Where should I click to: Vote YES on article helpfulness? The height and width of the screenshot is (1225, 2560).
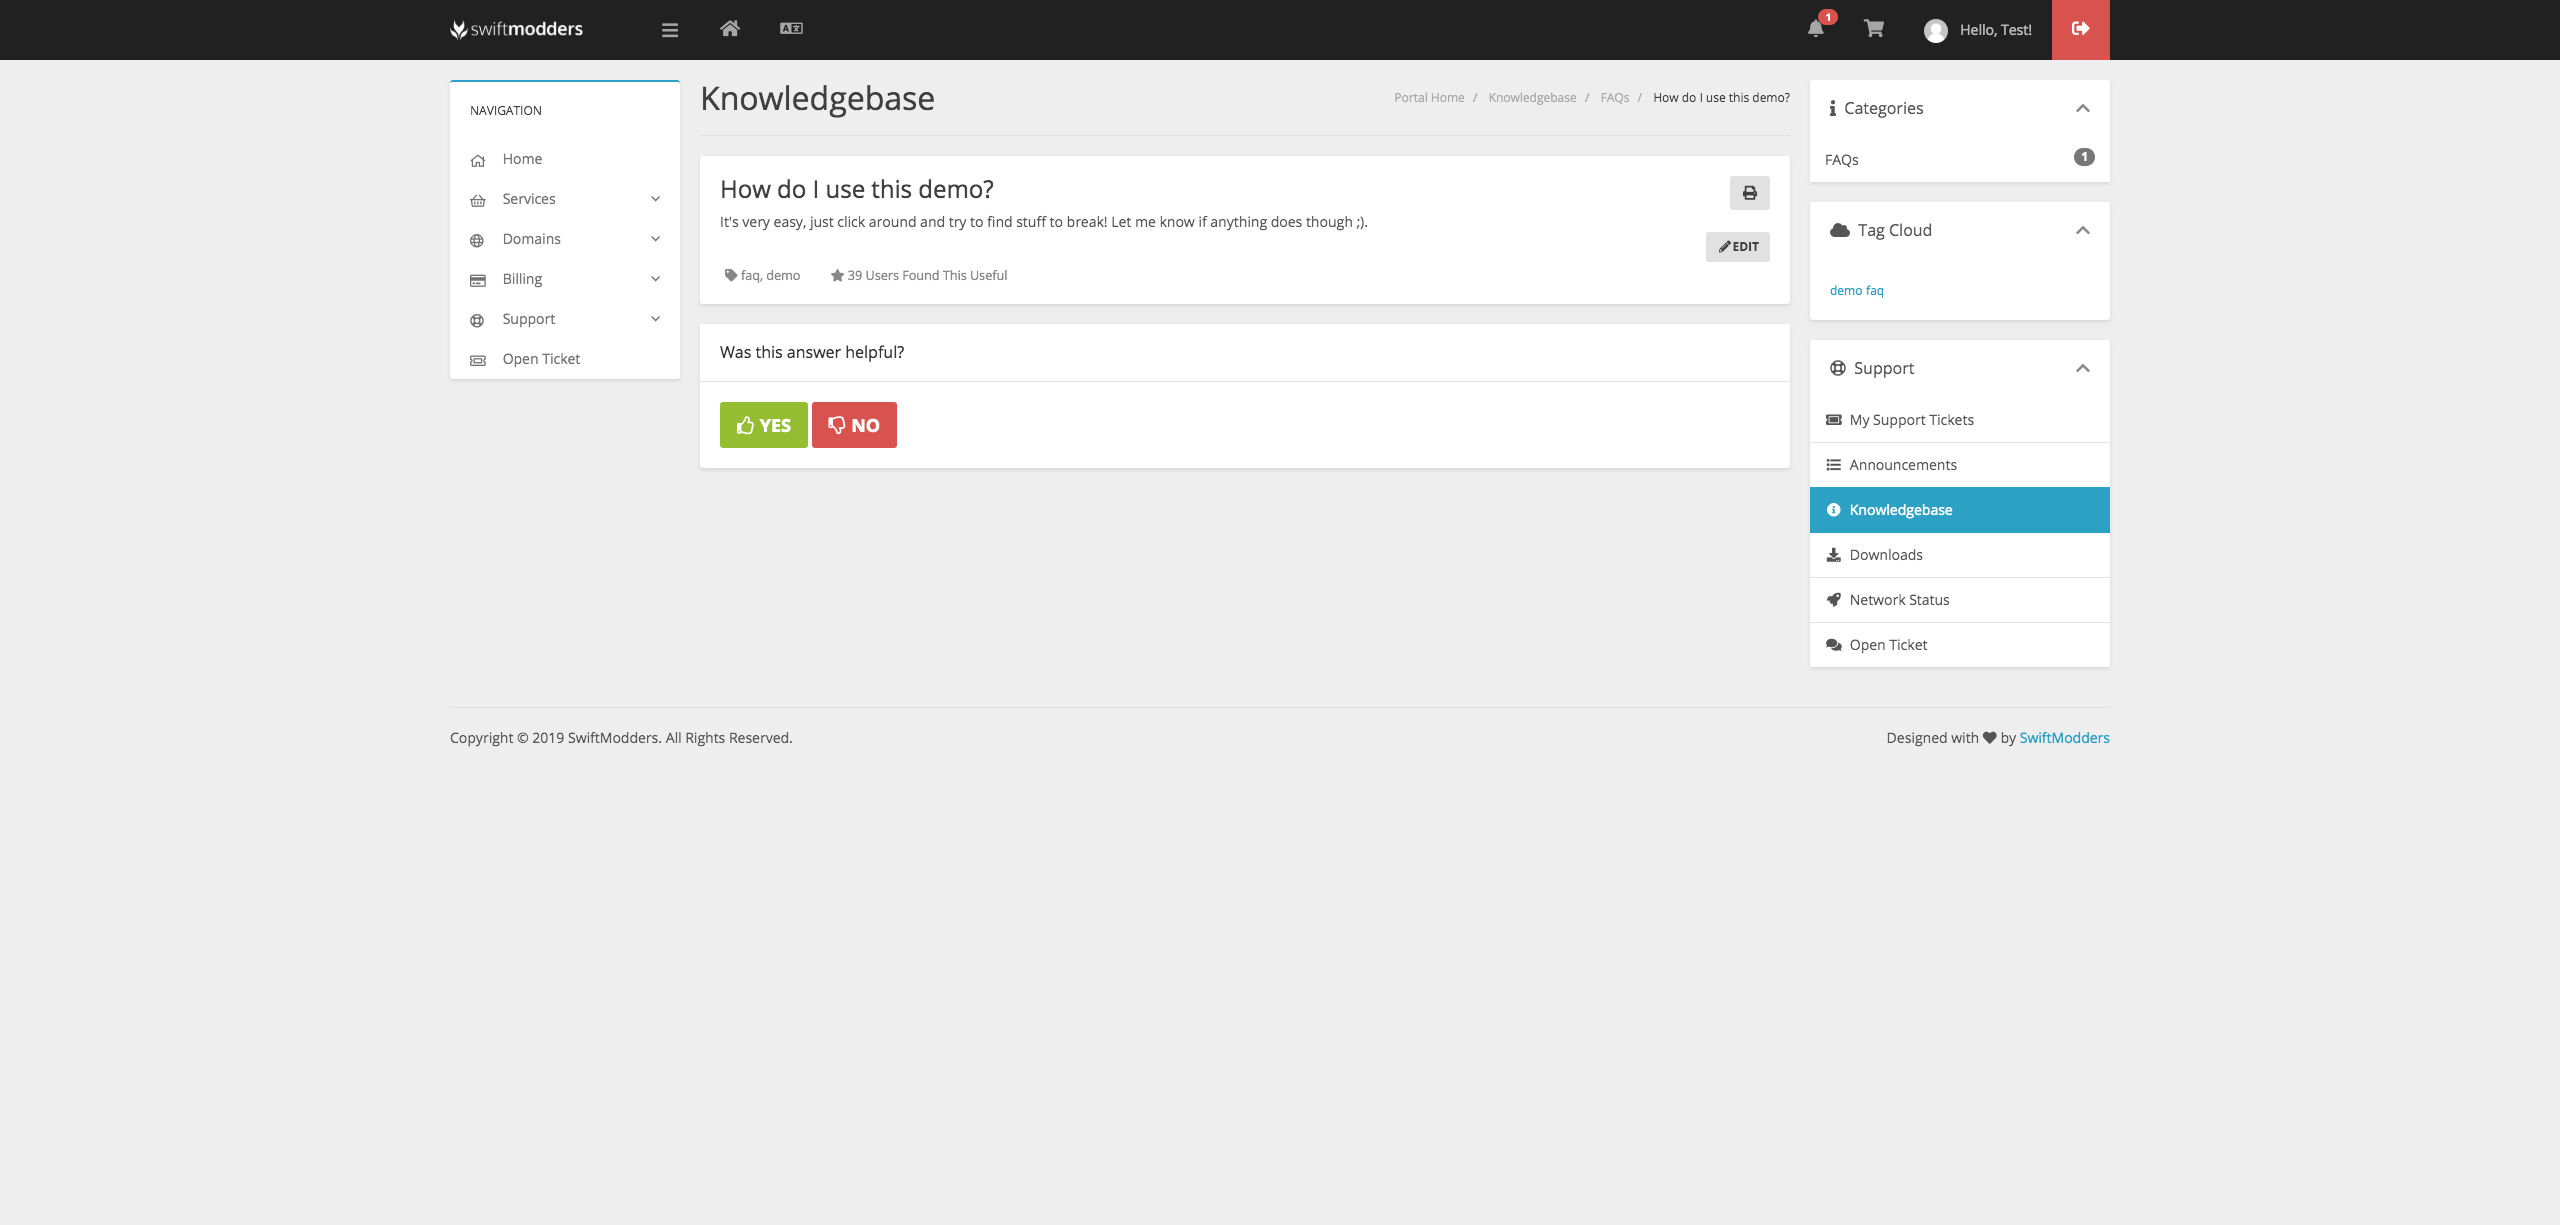tap(763, 425)
